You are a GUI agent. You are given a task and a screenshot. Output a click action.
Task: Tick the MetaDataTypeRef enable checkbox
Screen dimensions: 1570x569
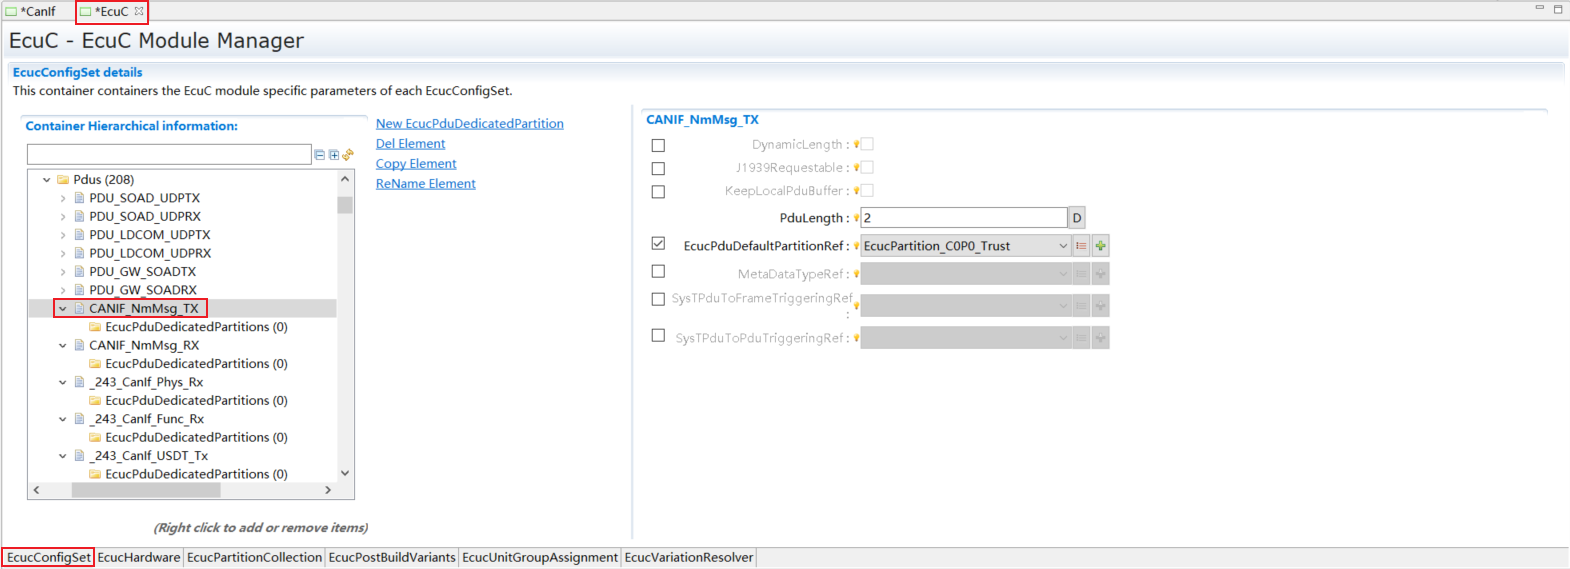(658, 271)
